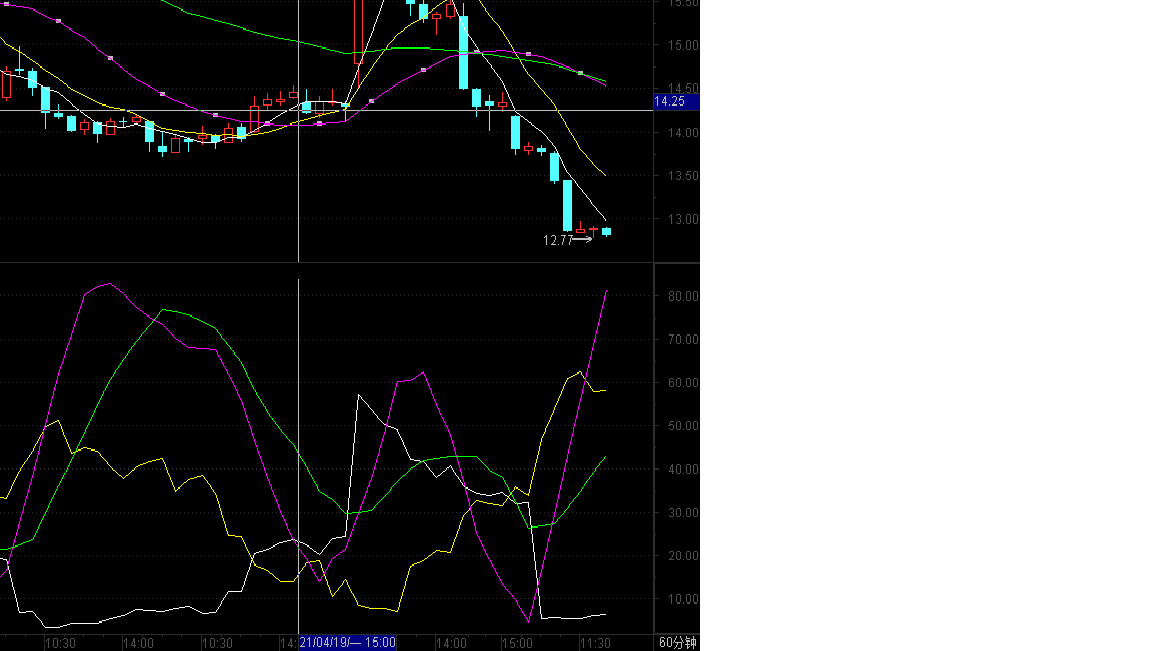
Task: Select the 60.00 indicator axis label
Action: (683, 383)
